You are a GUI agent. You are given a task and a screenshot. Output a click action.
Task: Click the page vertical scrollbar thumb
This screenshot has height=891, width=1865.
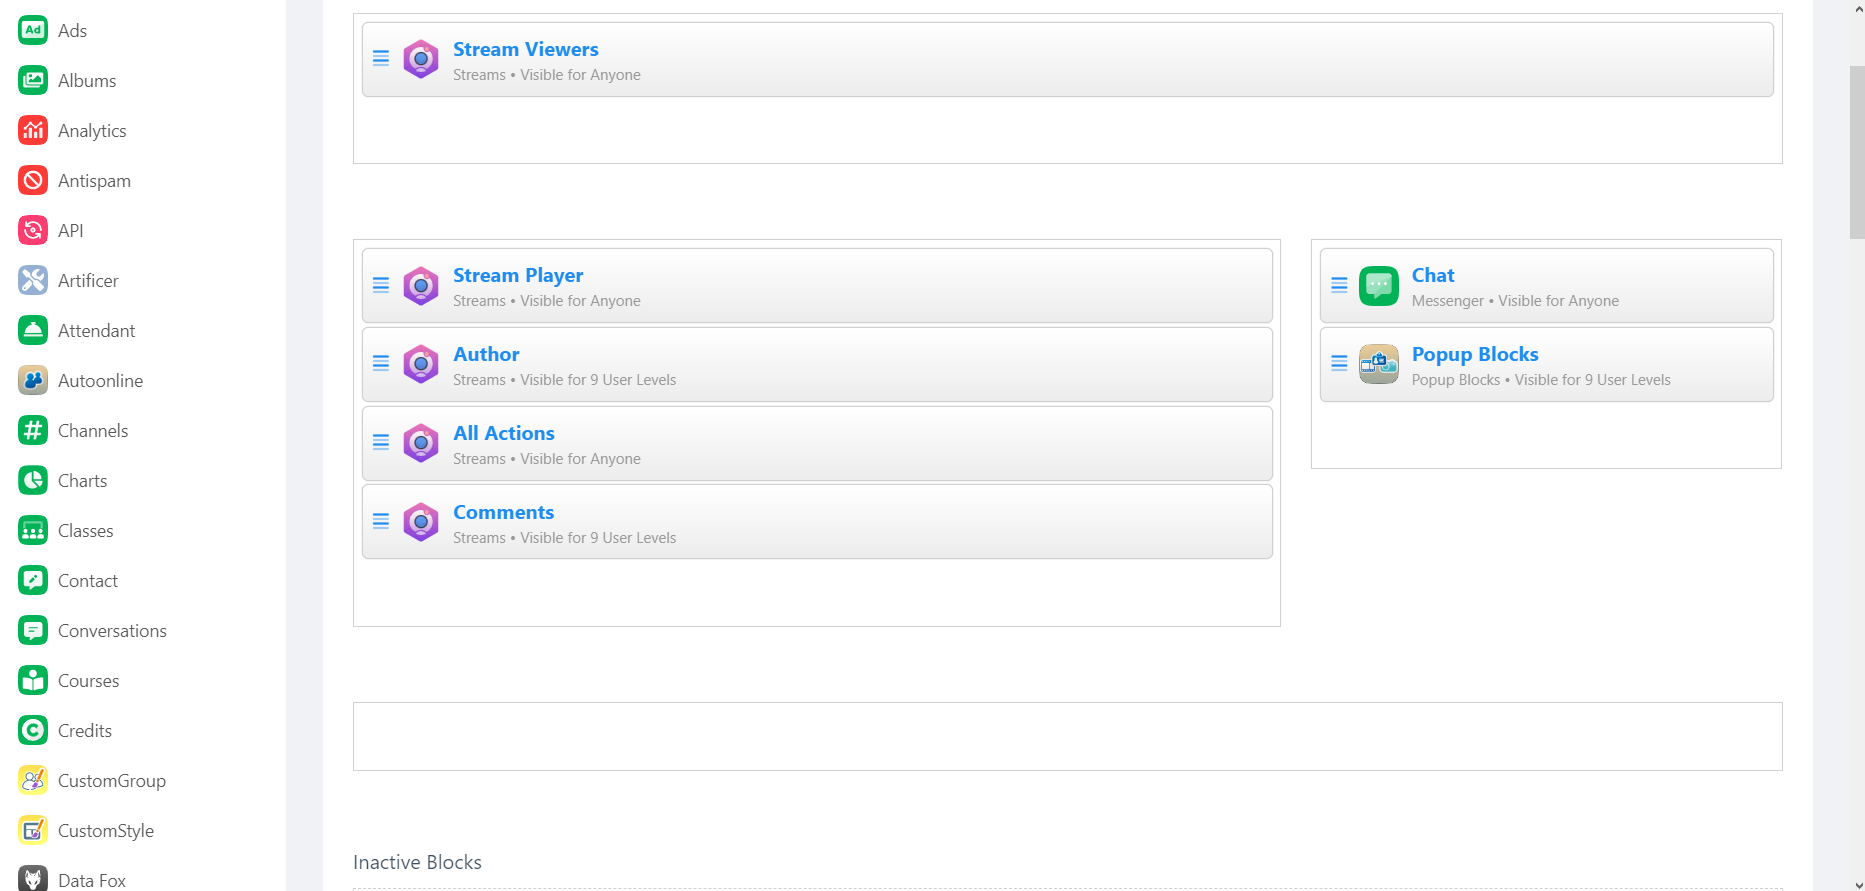point(1856,152)
